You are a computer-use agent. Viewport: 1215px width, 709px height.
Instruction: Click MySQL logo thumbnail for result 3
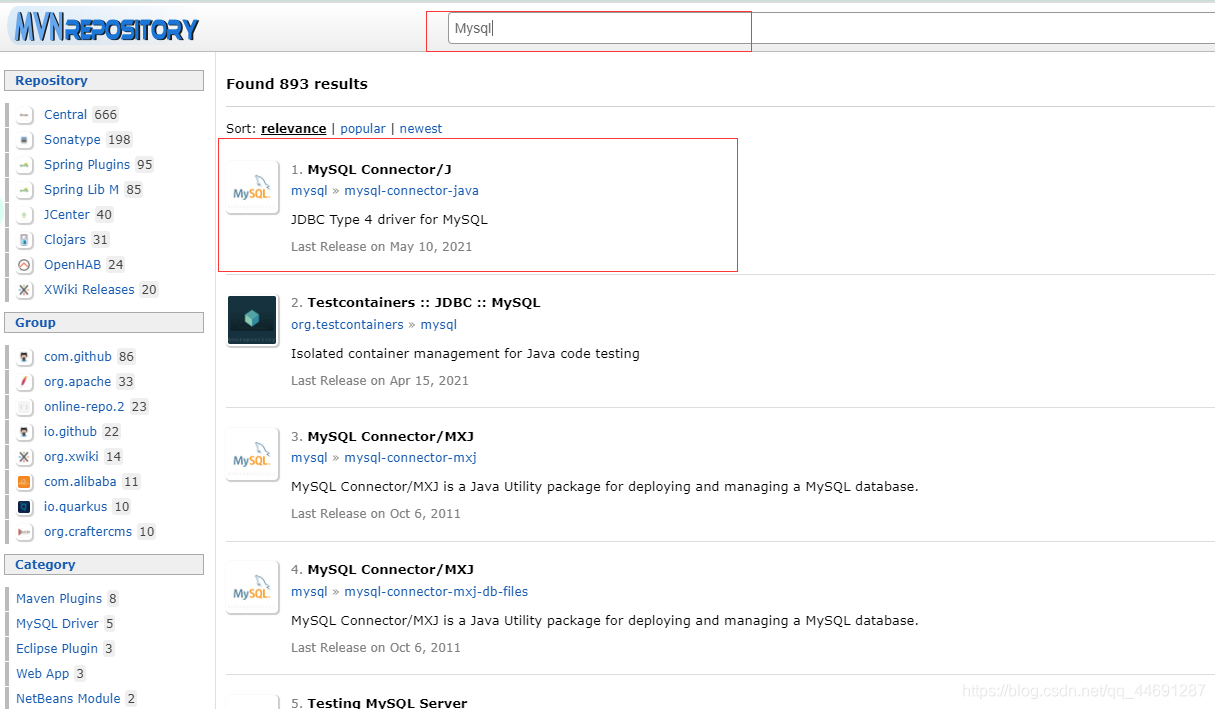[x=252, y=455]
